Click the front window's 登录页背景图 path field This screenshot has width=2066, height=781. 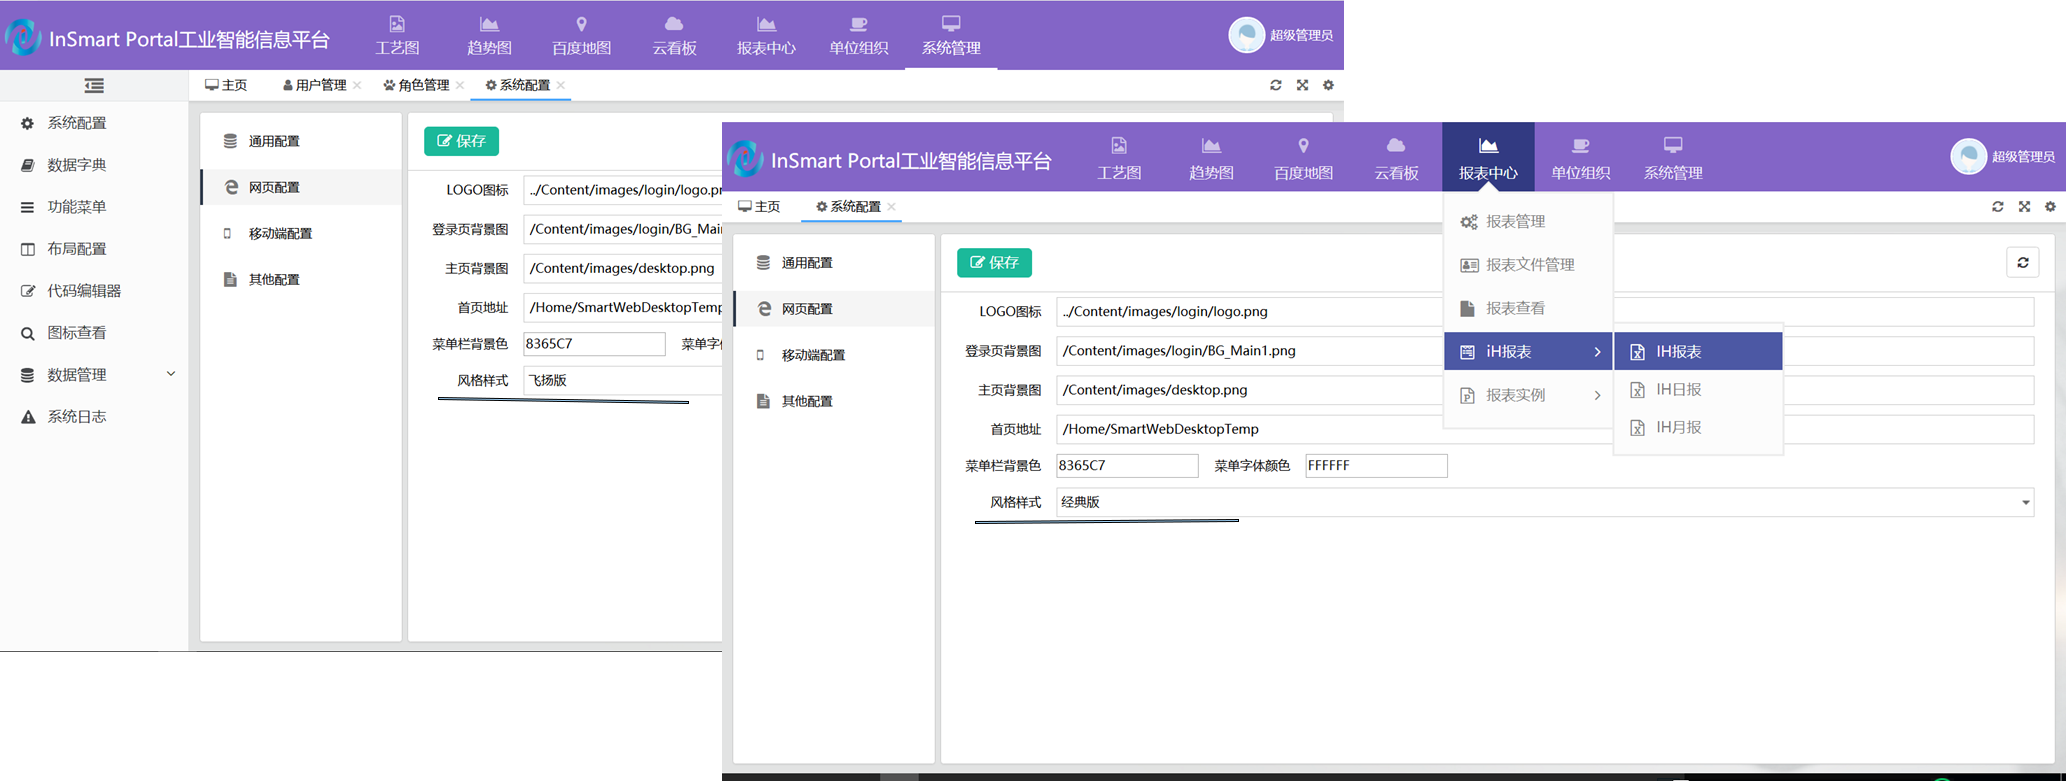1545,351
